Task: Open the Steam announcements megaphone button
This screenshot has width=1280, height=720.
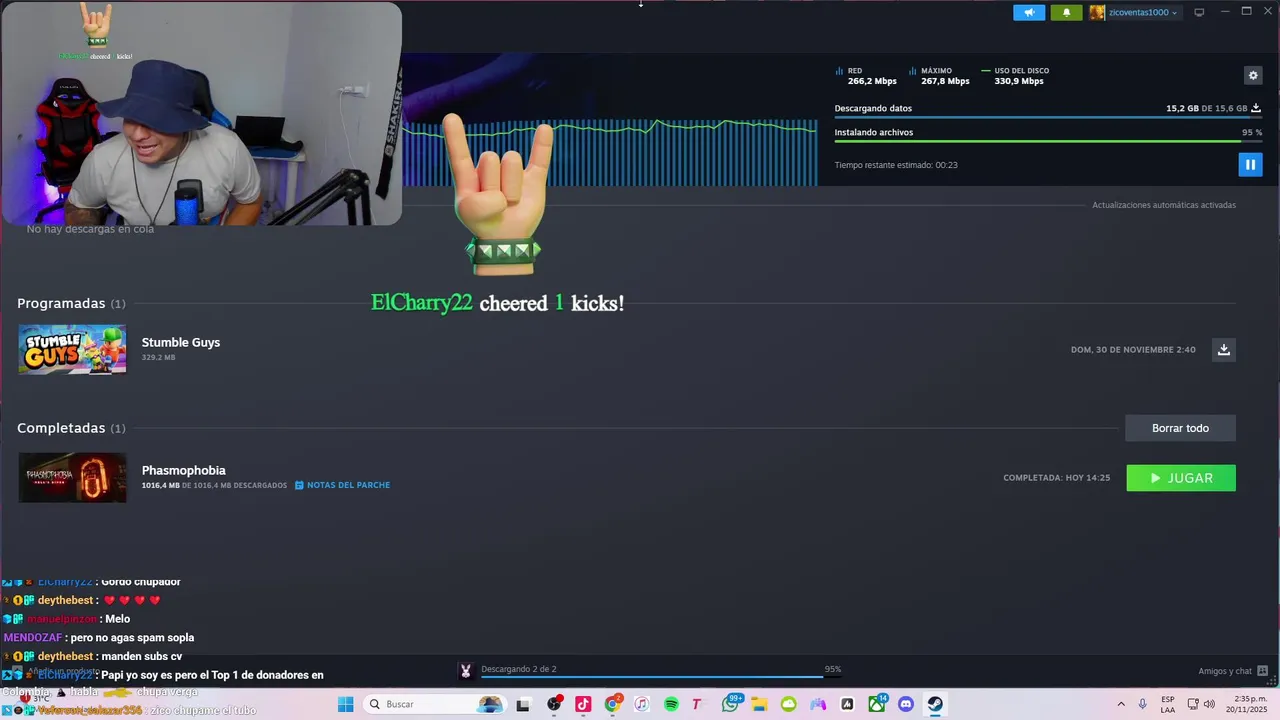Action: point(1029,13)
